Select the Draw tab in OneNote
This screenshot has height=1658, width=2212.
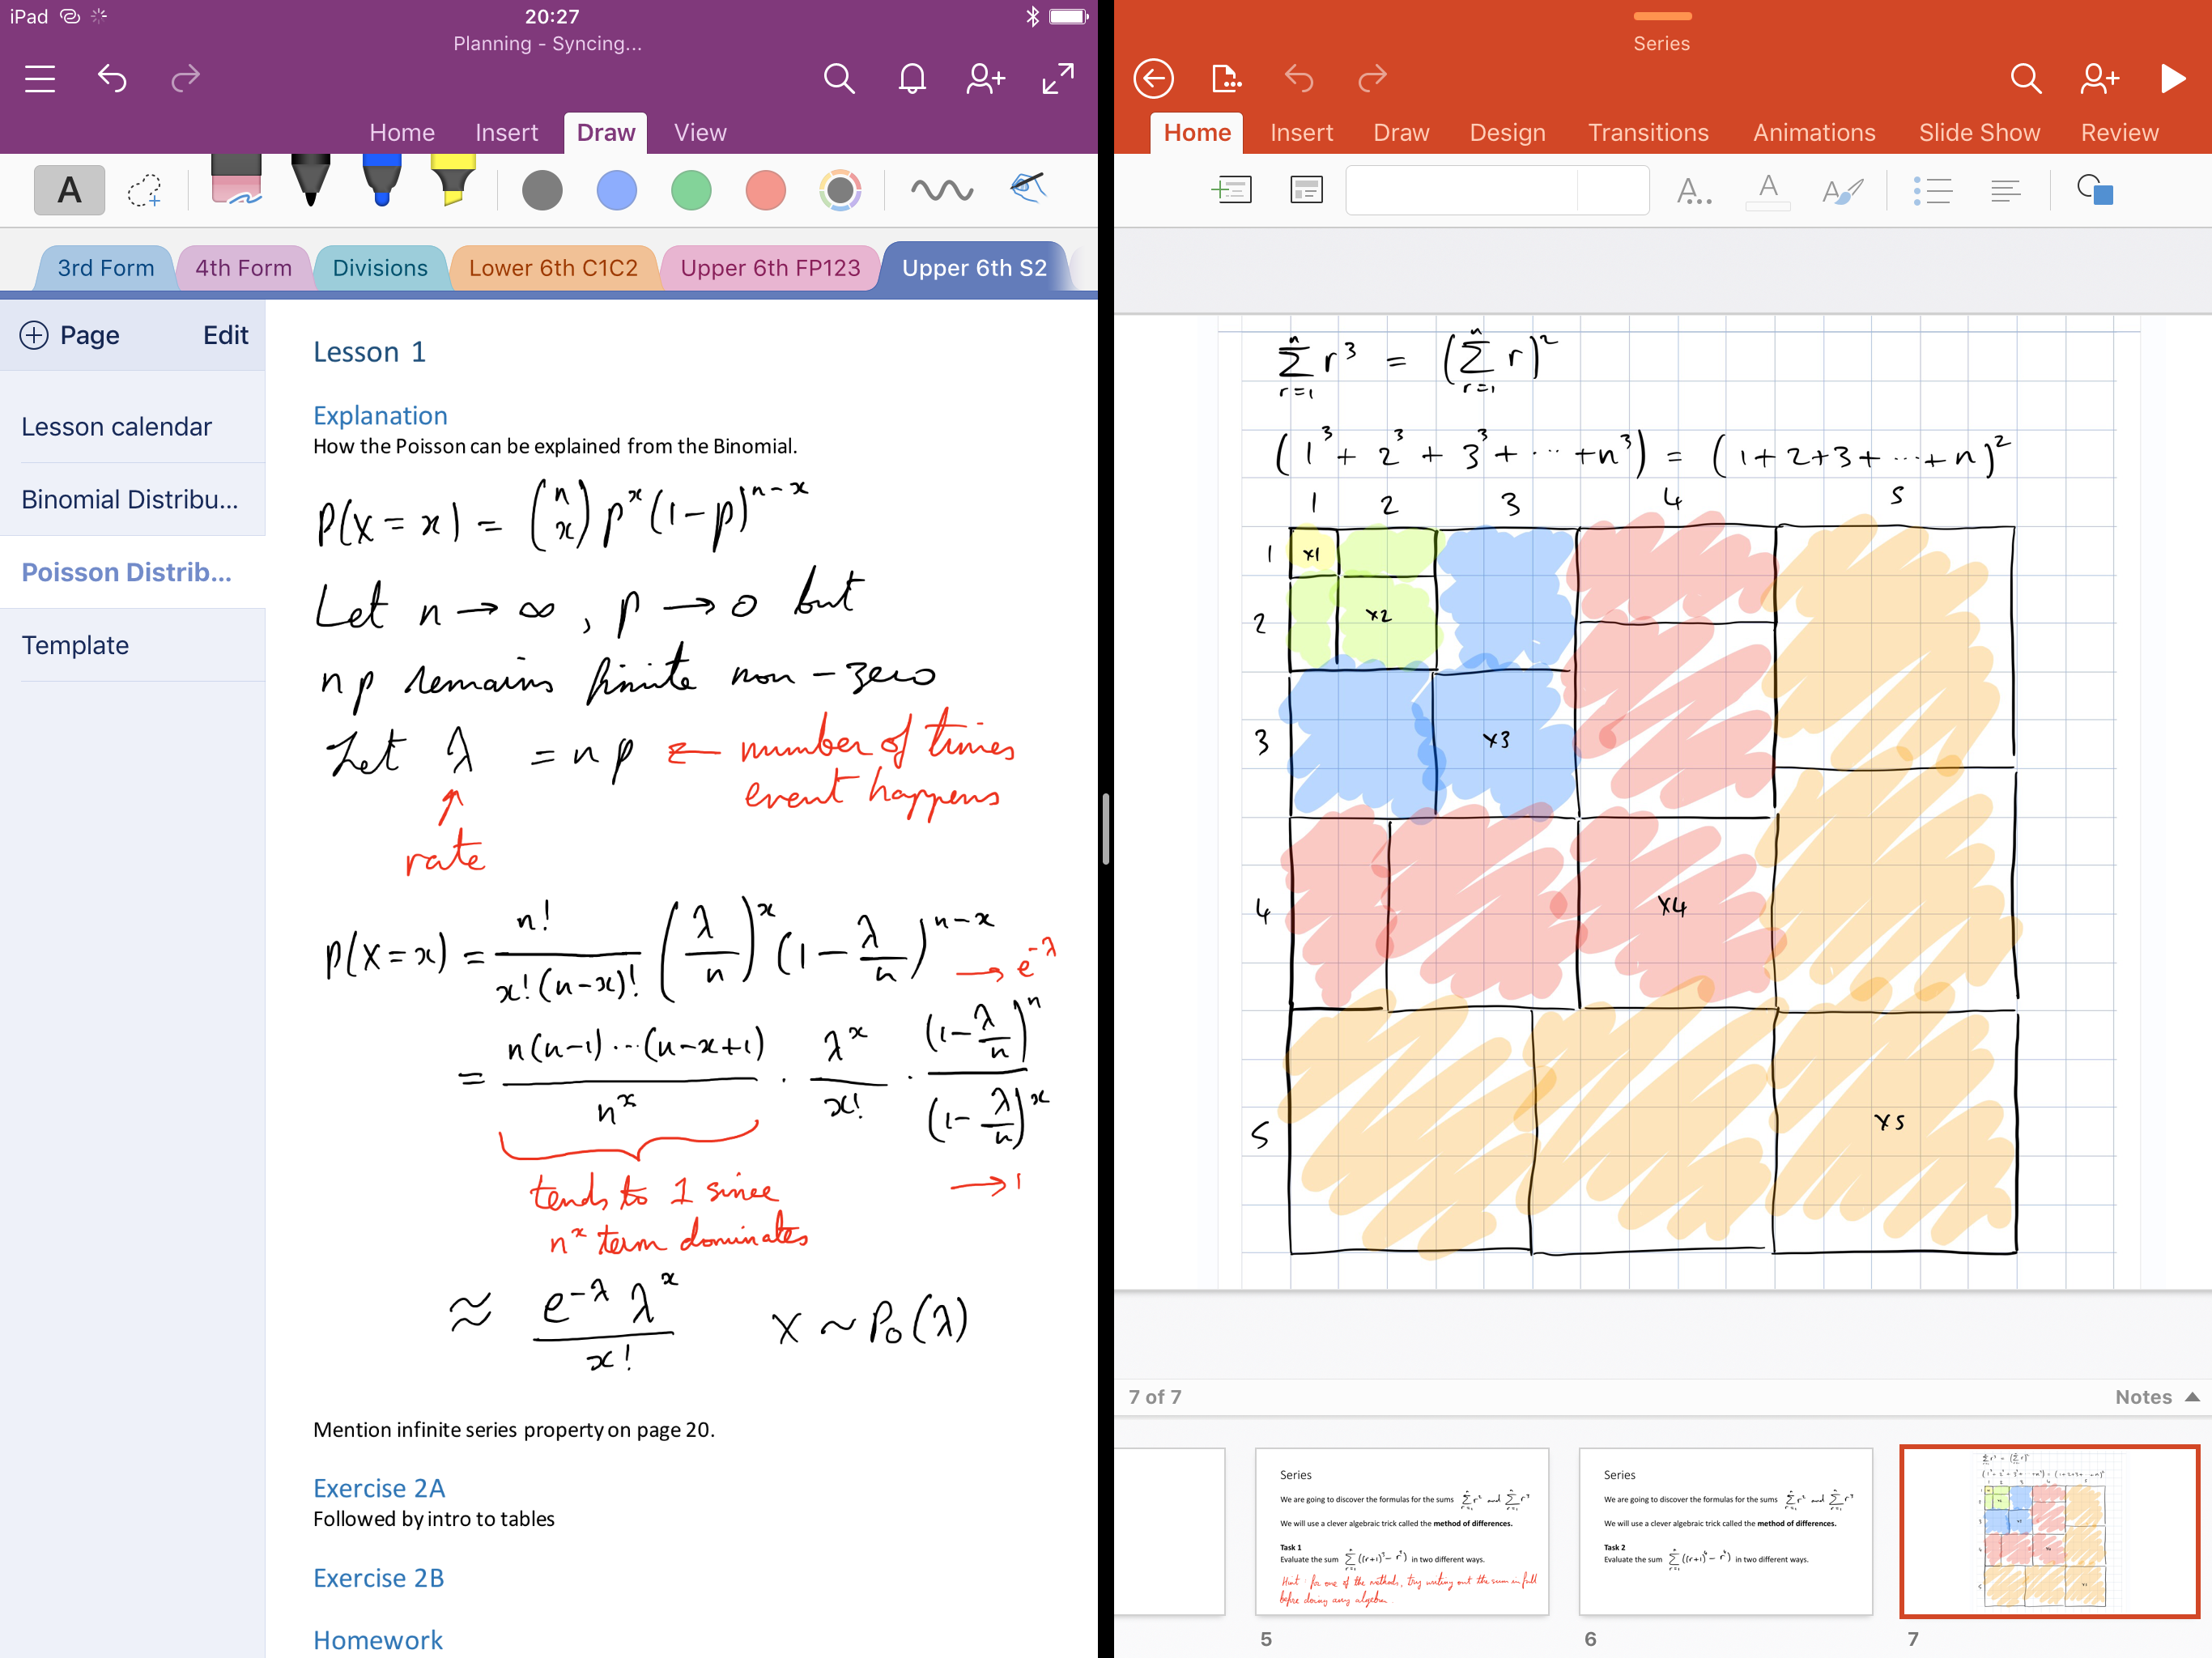608,130
